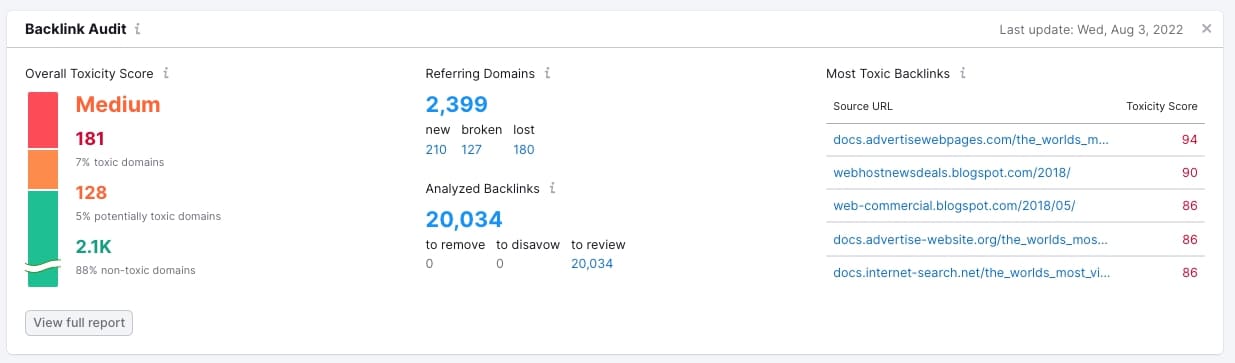Click the red toxic segment of toxicity bar

(x=43, y=120)
